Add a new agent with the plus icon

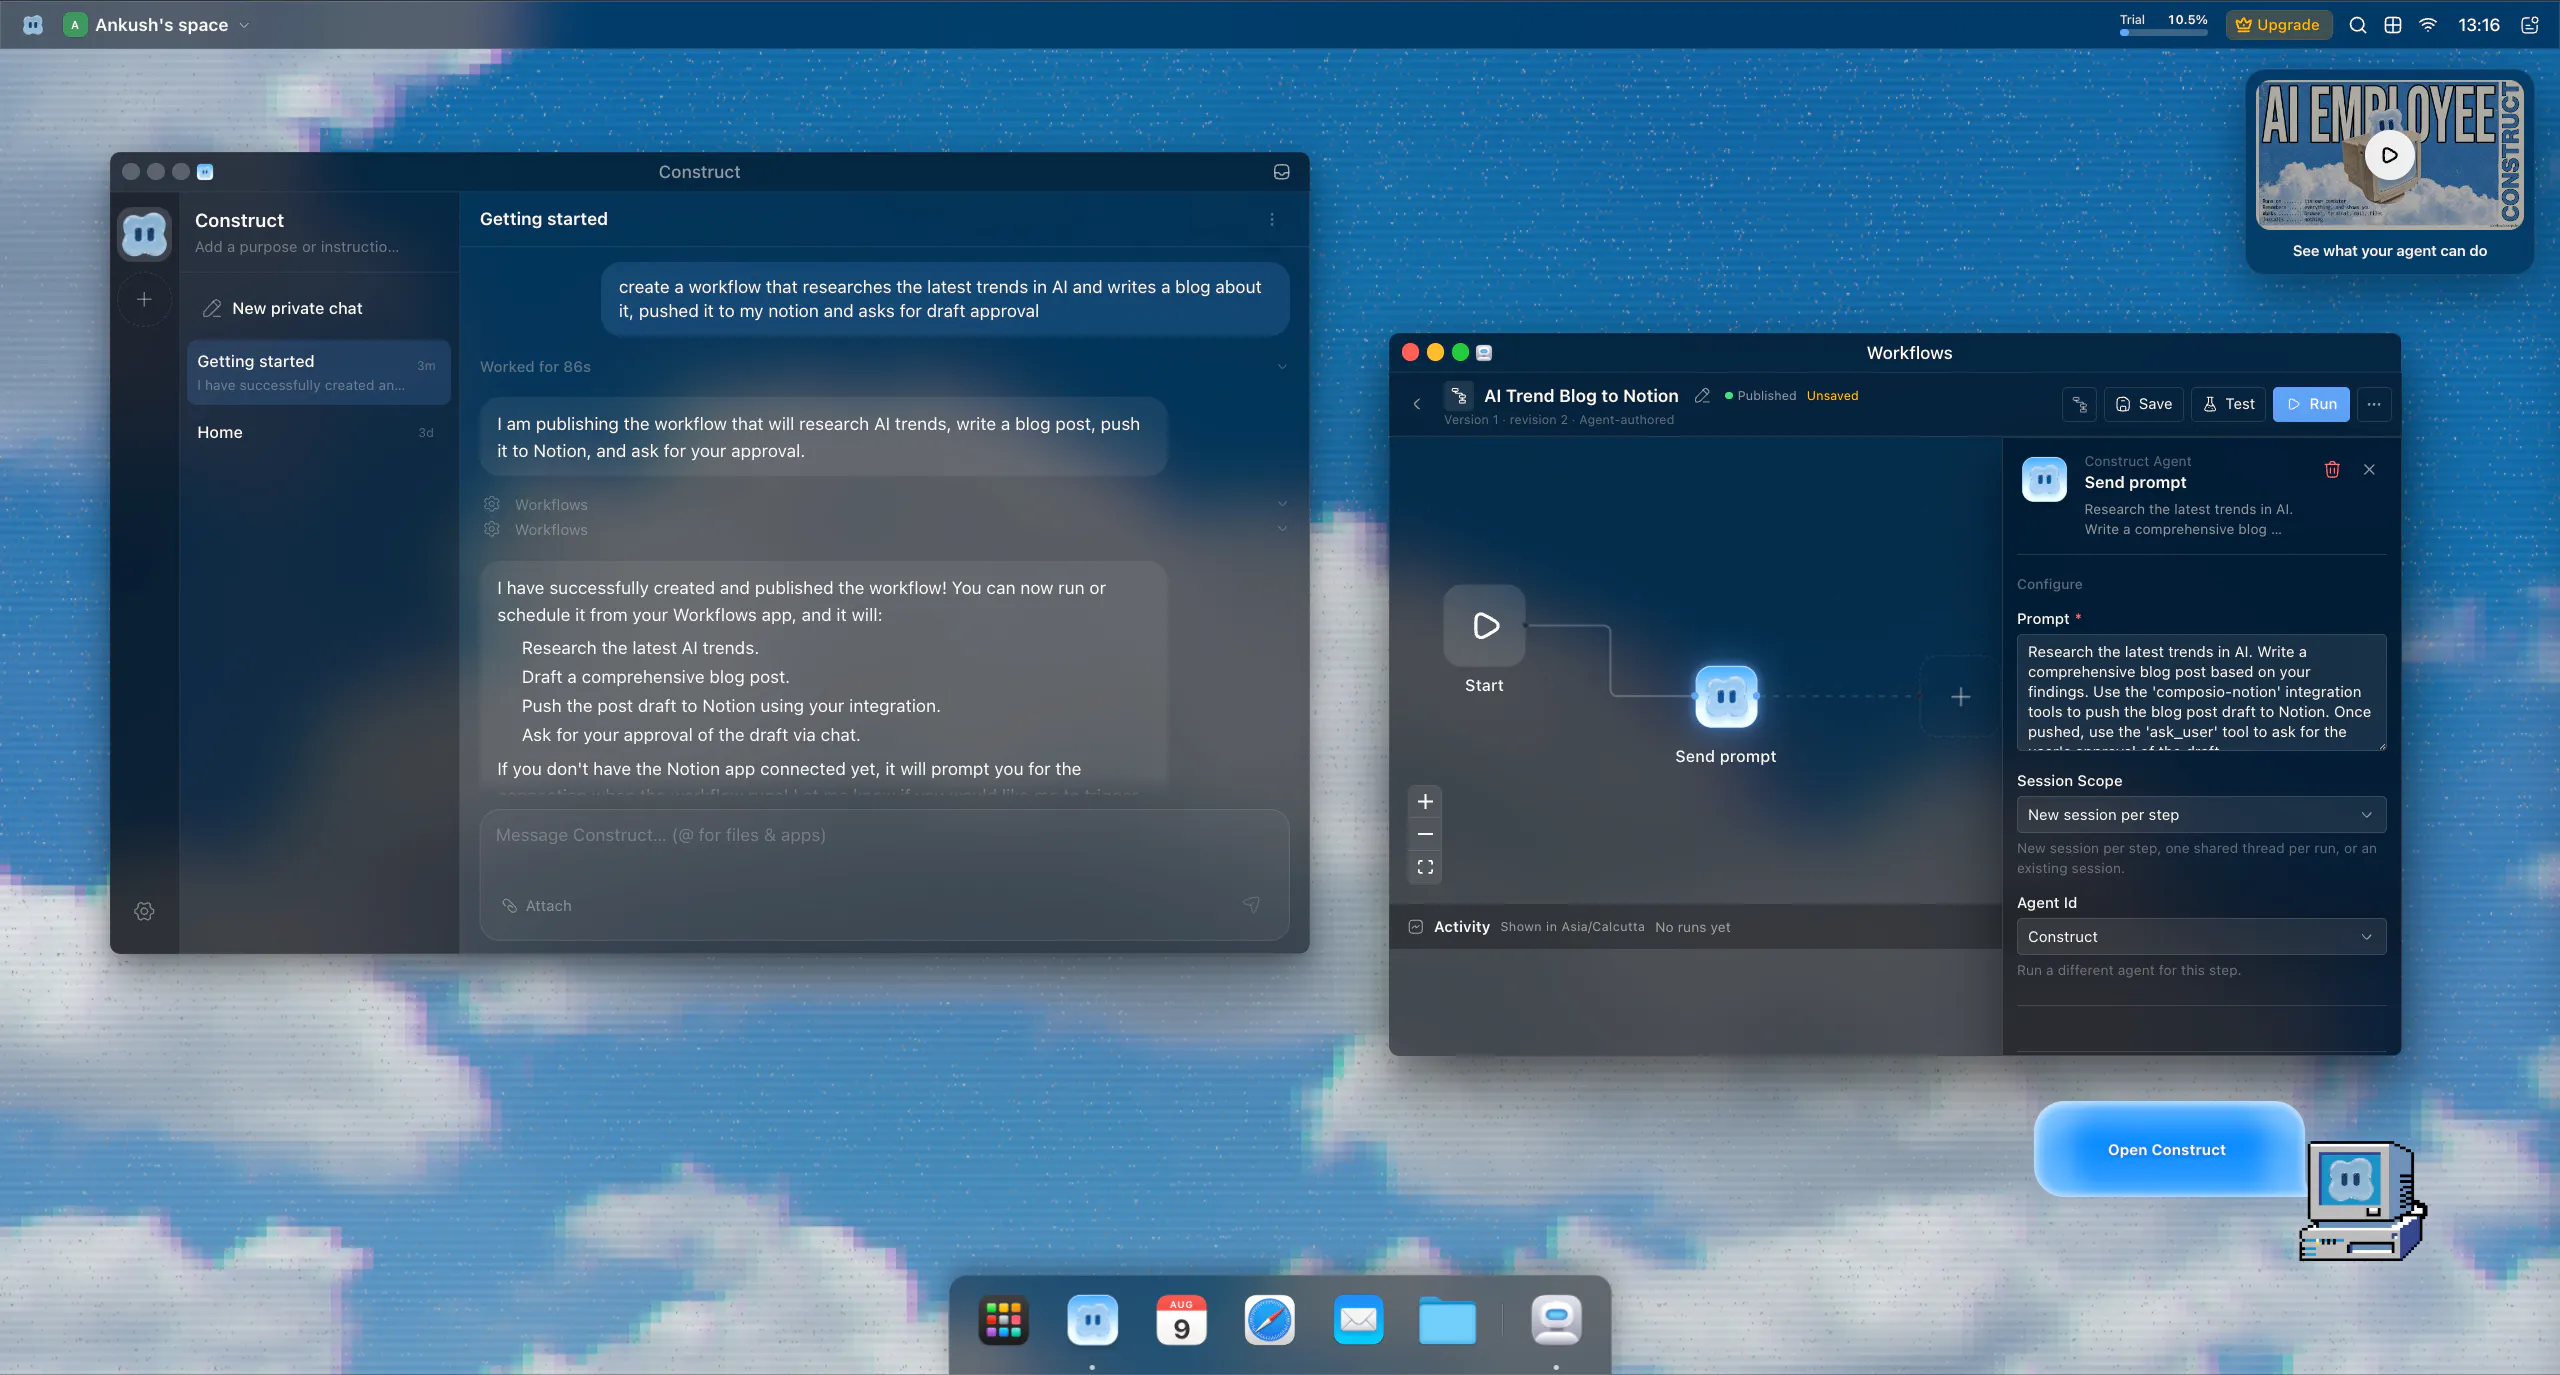[x=145, y=299]
